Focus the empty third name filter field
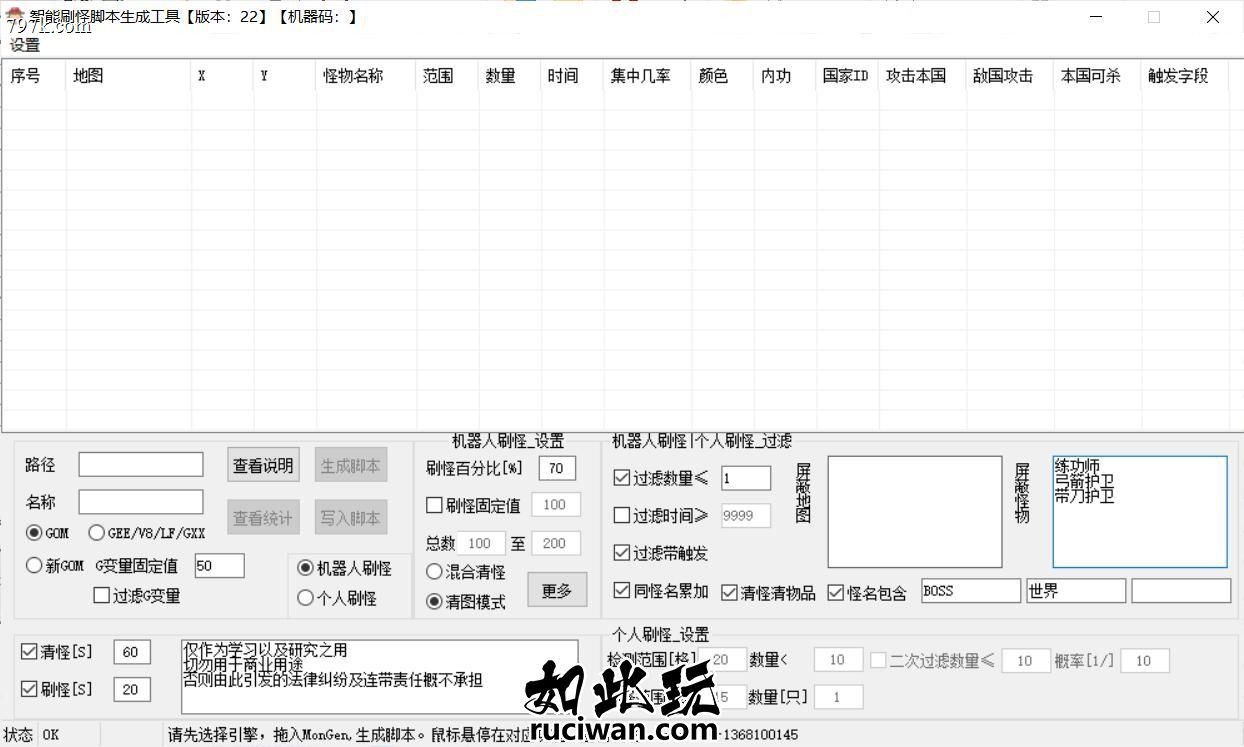The height and width of the screenshot is (747, 1244). click(1181, 591)
